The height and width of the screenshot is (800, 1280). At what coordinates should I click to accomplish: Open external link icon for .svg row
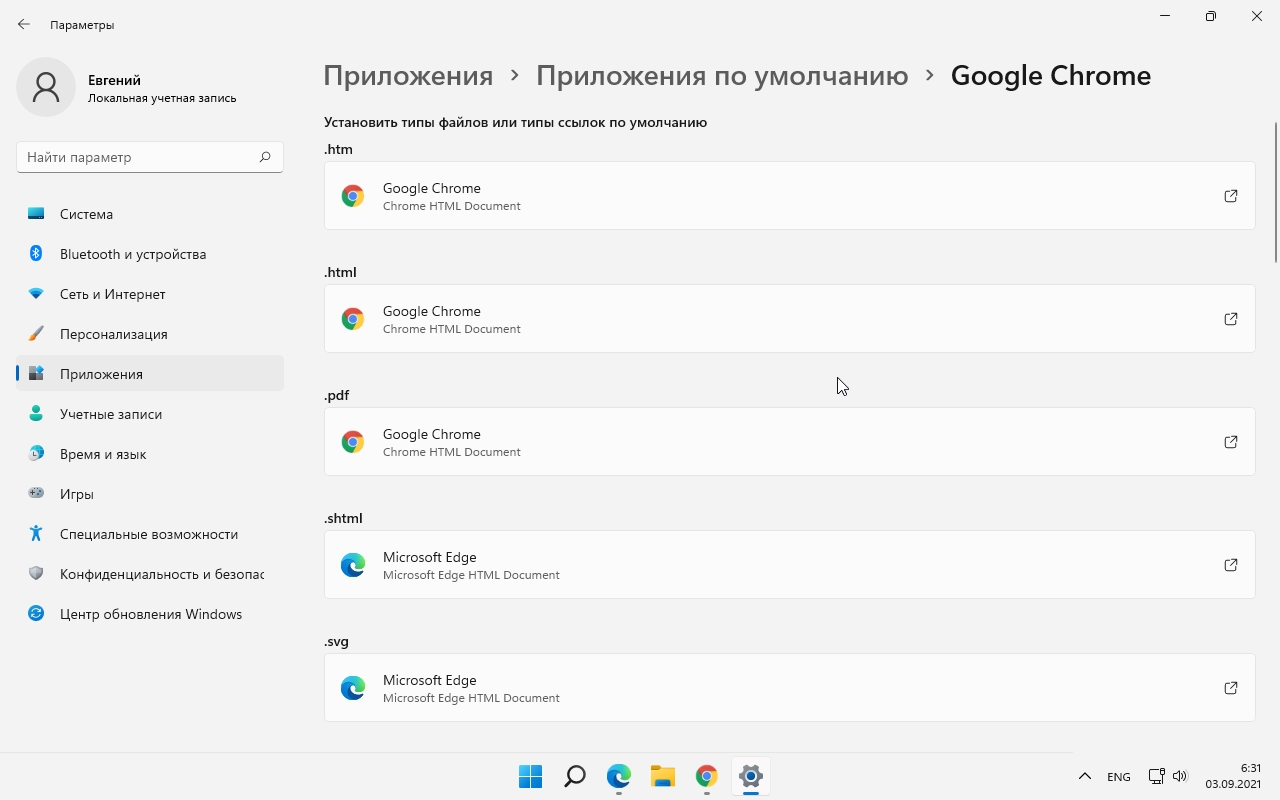pyautogui.click(x=1231, y=688)
